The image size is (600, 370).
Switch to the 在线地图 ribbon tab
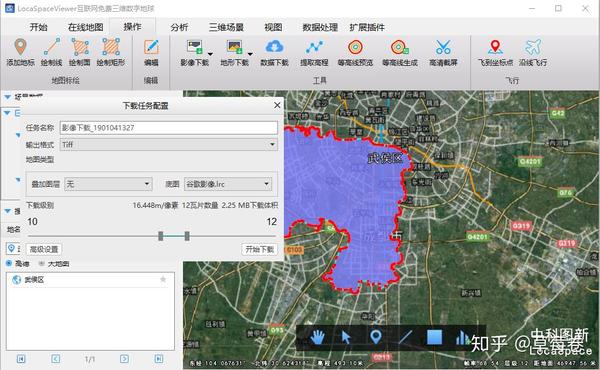tap(85, 27)
